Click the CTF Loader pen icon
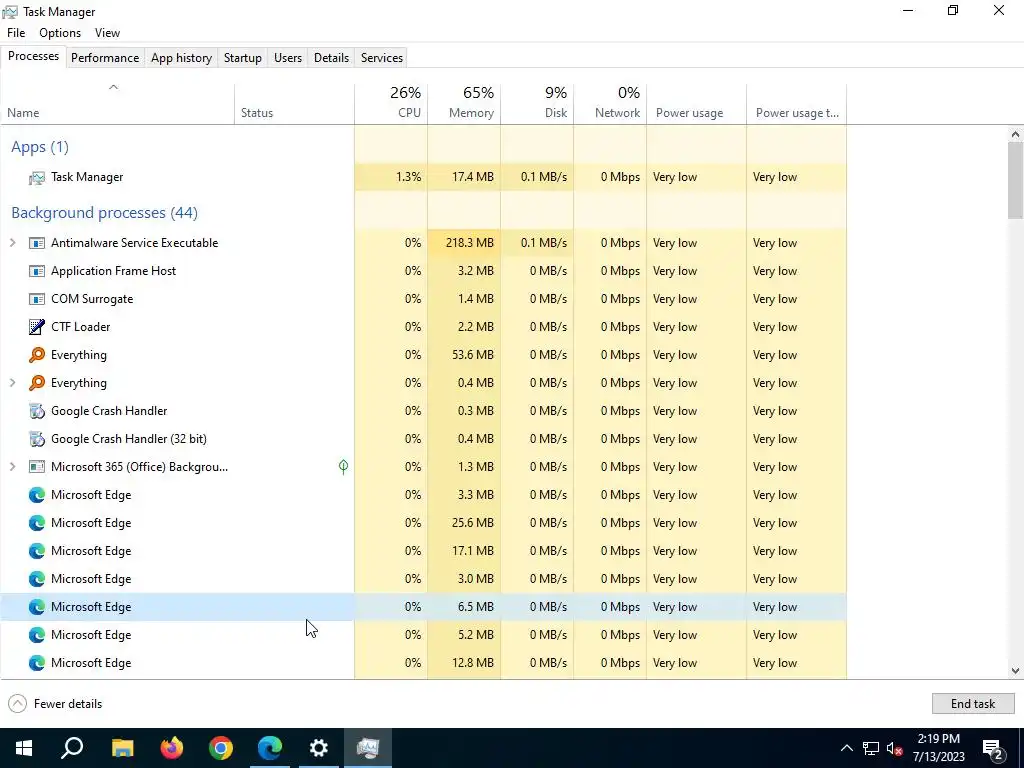This screenshot has width=1024, height=768. click(x=37, y=327)
